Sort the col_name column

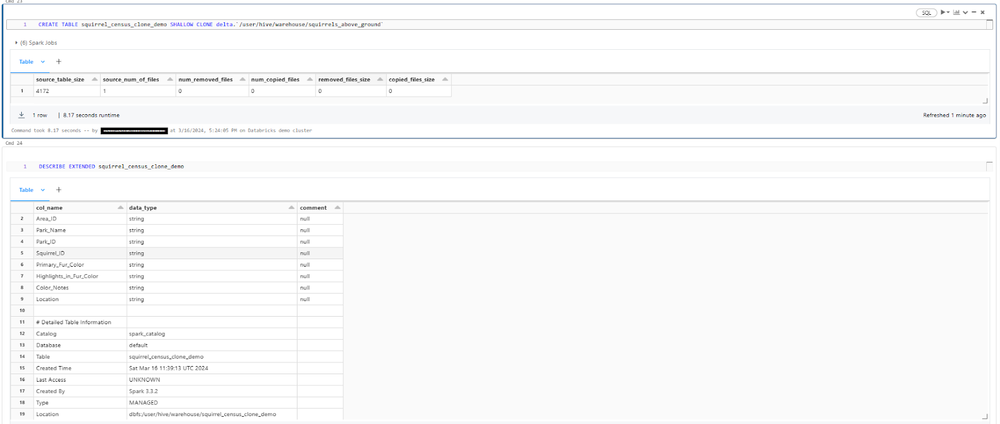pos(121,207)
